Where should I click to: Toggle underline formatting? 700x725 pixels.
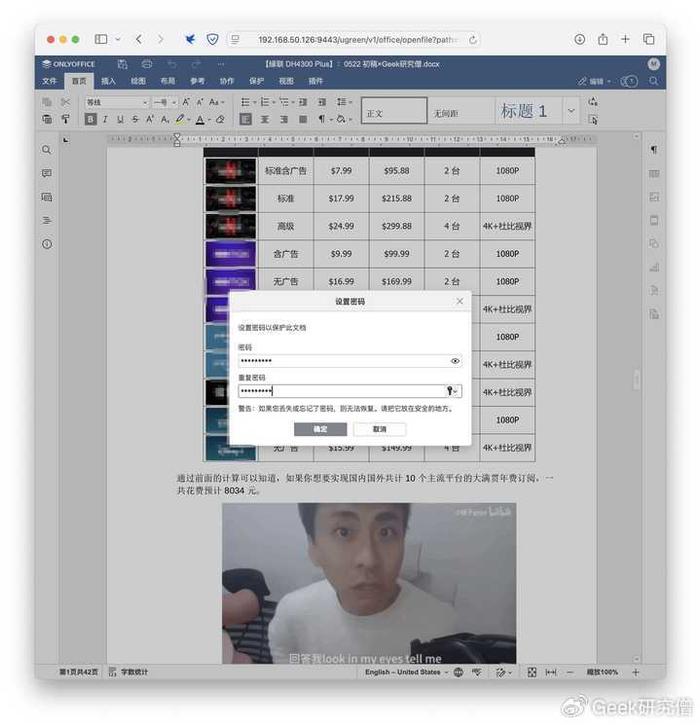point(120,119)
